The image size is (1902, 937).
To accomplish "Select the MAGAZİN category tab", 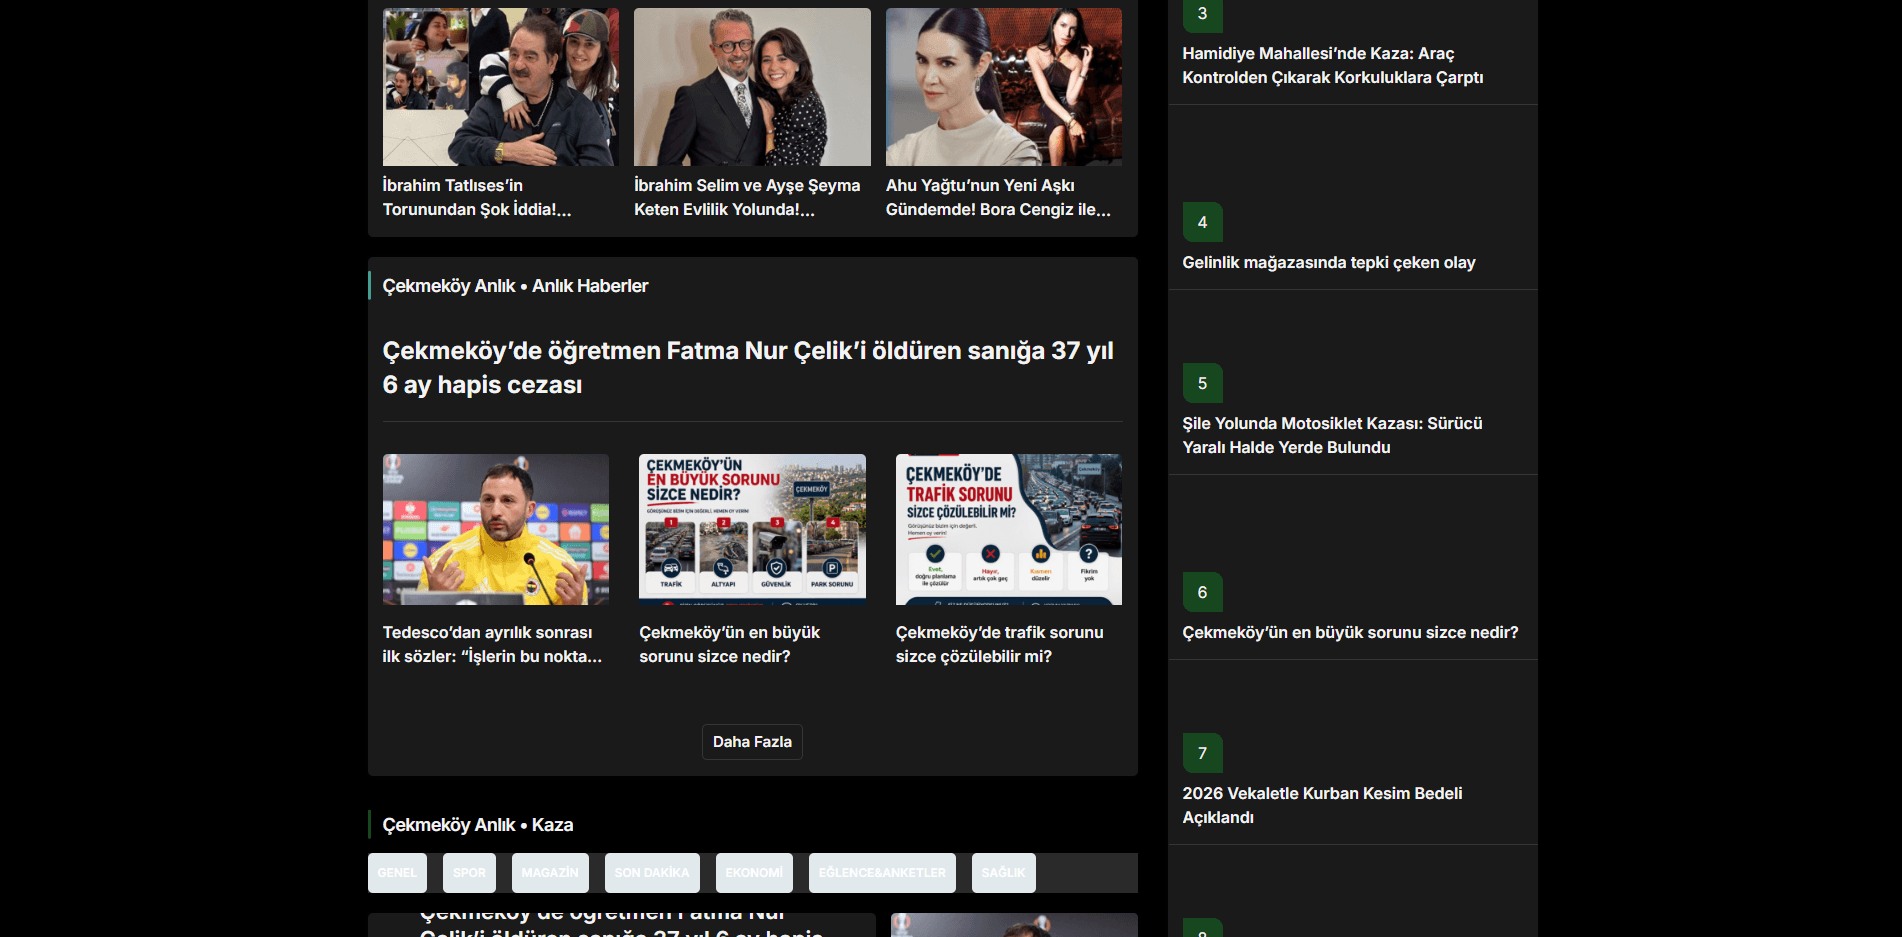I will click(x=550, y=873).
